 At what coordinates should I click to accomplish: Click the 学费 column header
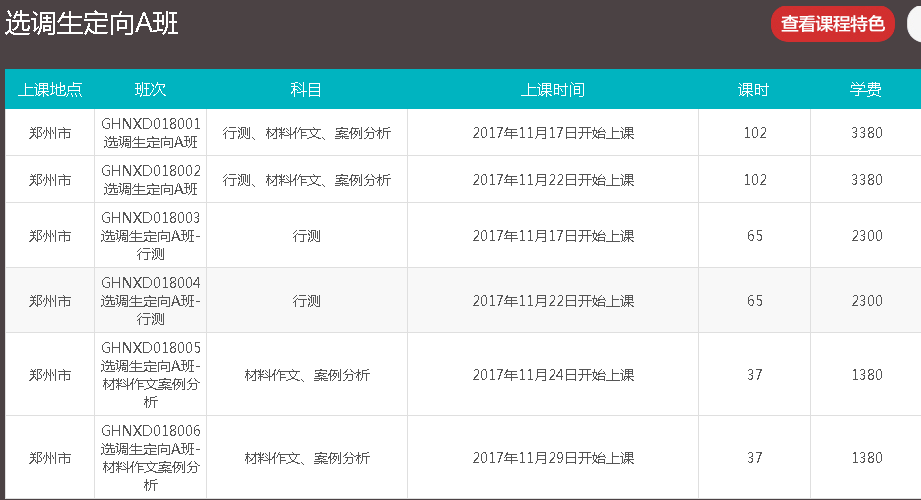[x=866, y=89]
